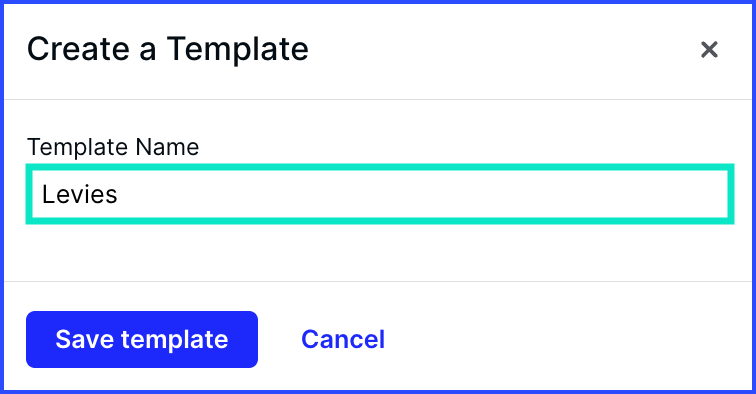Activate the Template Name text box
The image size is (756, 394).
380,194
